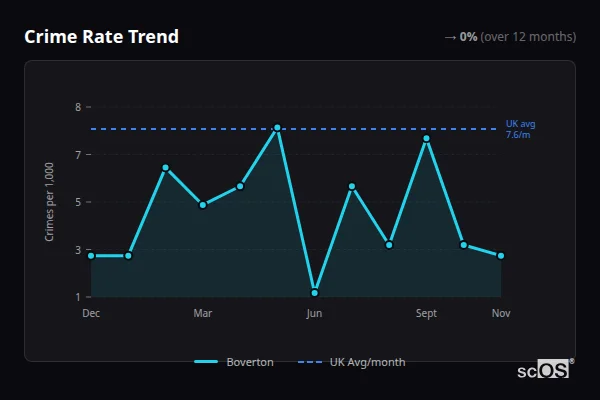Click the 'Crime Rate Trend' heading
The width and height of the screenshot is (600, 400).
pyautogui.click(x=101, y=37)
